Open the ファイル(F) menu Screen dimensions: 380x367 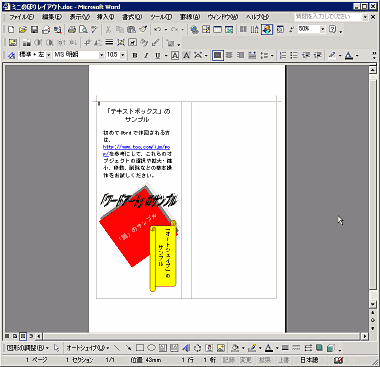(x=22, y=17)
